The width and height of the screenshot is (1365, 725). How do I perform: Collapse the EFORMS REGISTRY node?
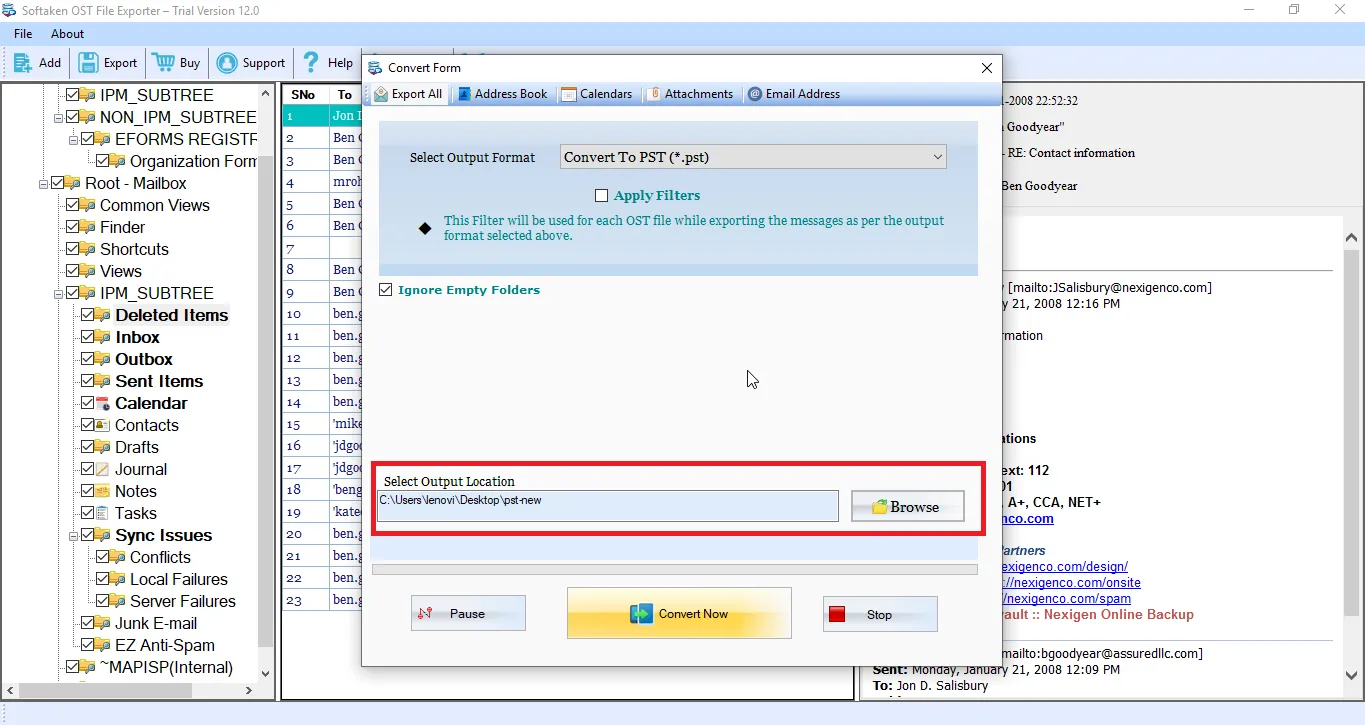(73, 139)
